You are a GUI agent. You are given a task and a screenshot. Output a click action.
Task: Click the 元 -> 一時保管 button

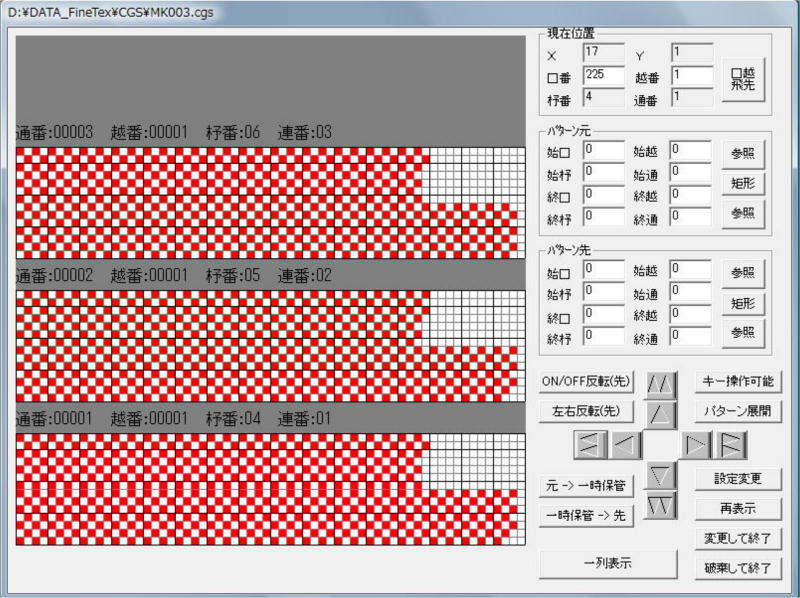click(x=586, y=486)
